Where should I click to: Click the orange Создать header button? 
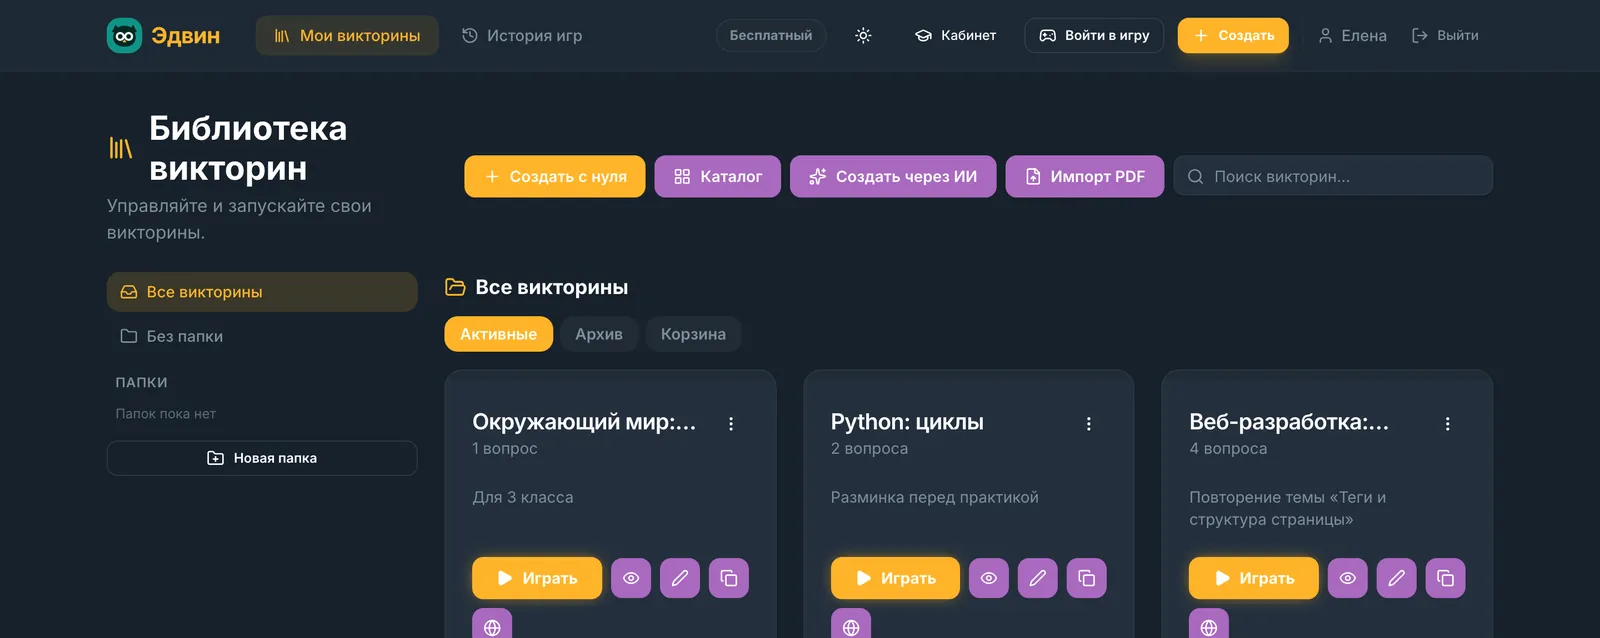click(1233, 36)
